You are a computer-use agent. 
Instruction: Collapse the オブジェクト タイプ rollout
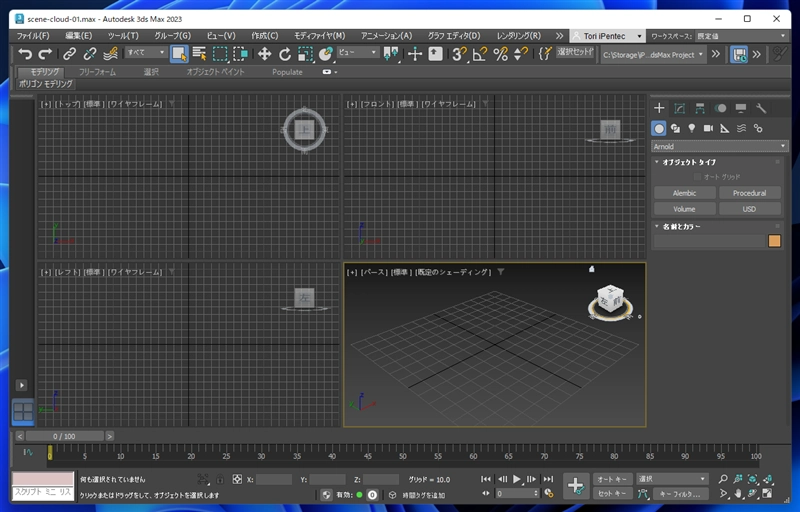pyautogui.click(x=689, y=162)
